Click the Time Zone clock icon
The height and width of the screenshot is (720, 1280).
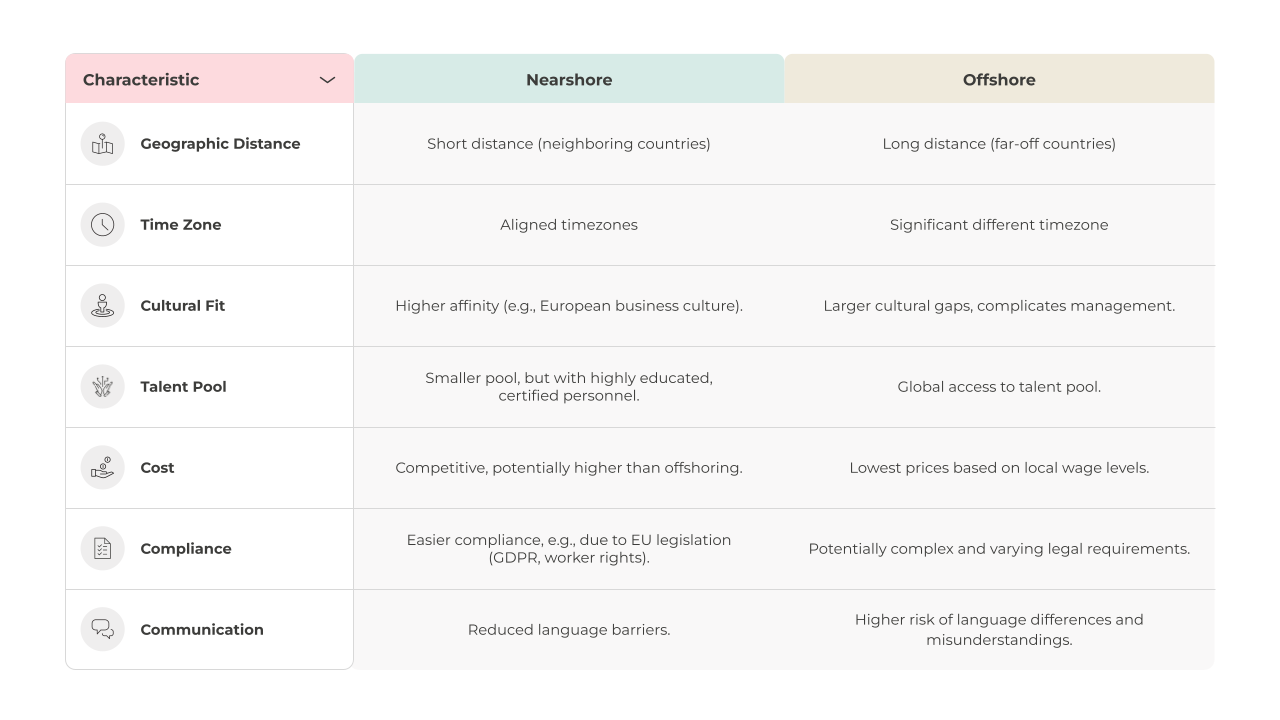103,225
